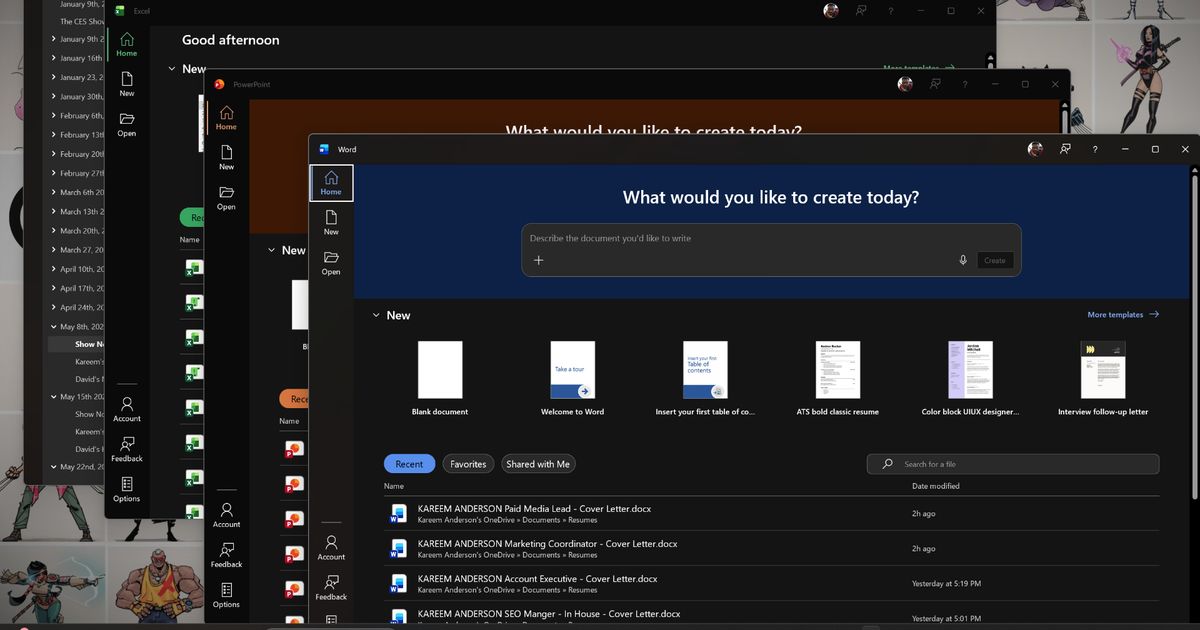
Task: Choose the Interview follow-up letter template
Action: (1103, 378)
